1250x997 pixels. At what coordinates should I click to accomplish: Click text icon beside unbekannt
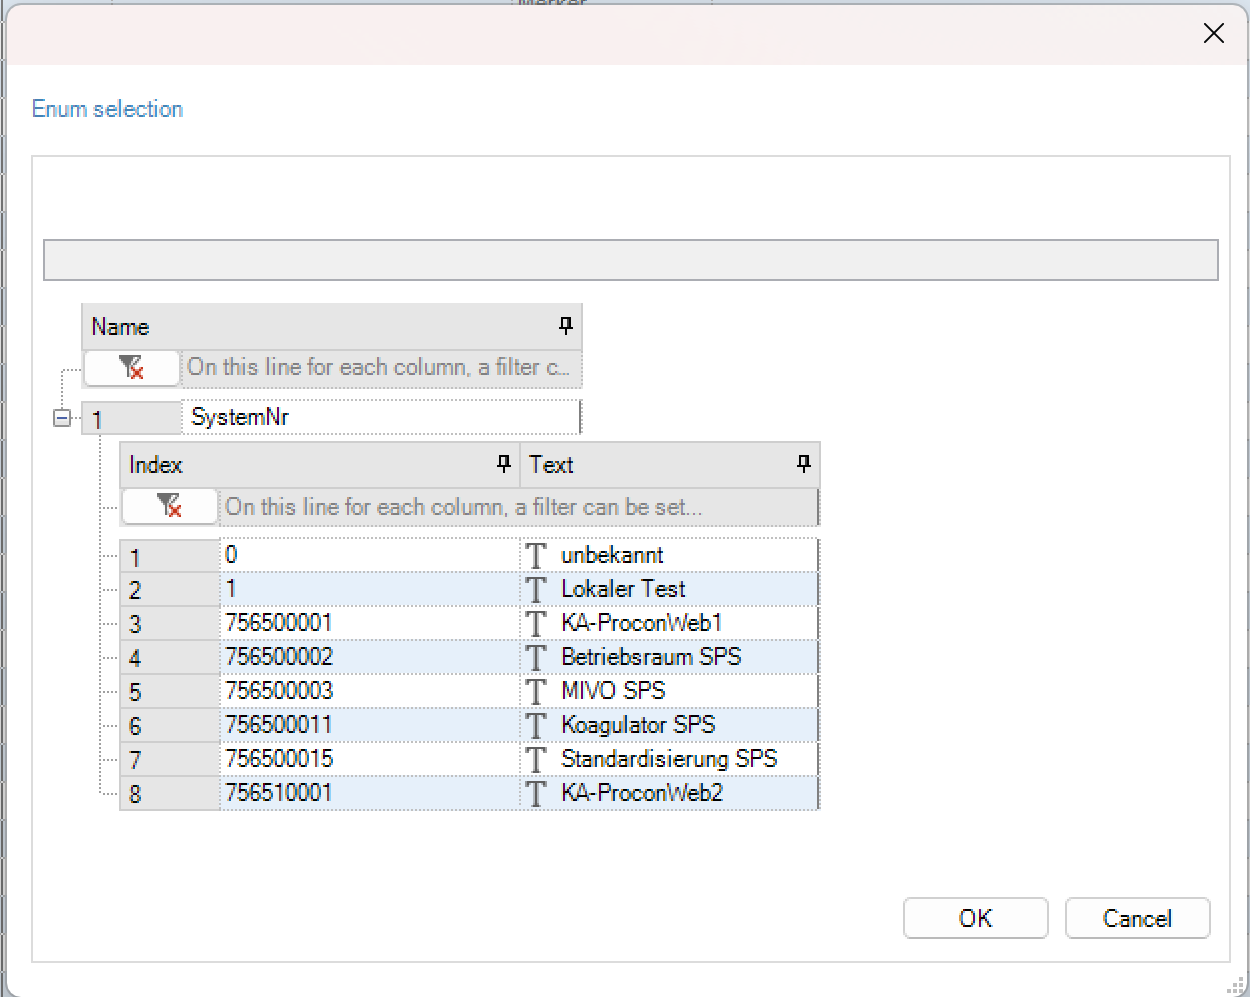click(x=537, y=555)
